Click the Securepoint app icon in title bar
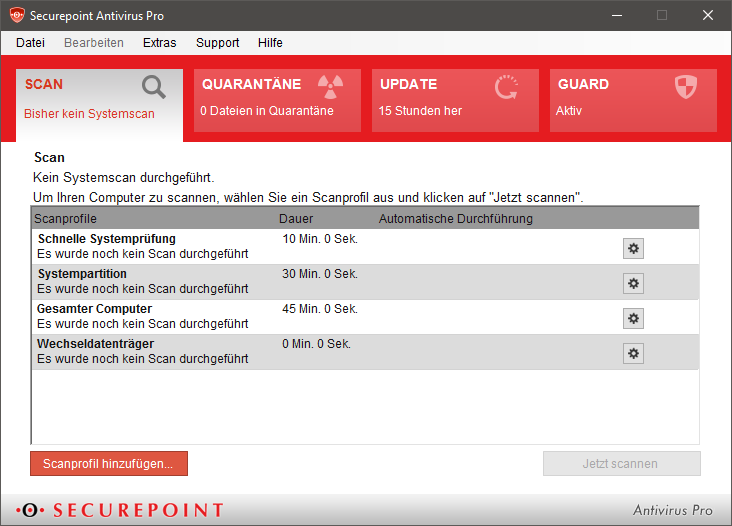732x526 pixels. coord(17,16)
